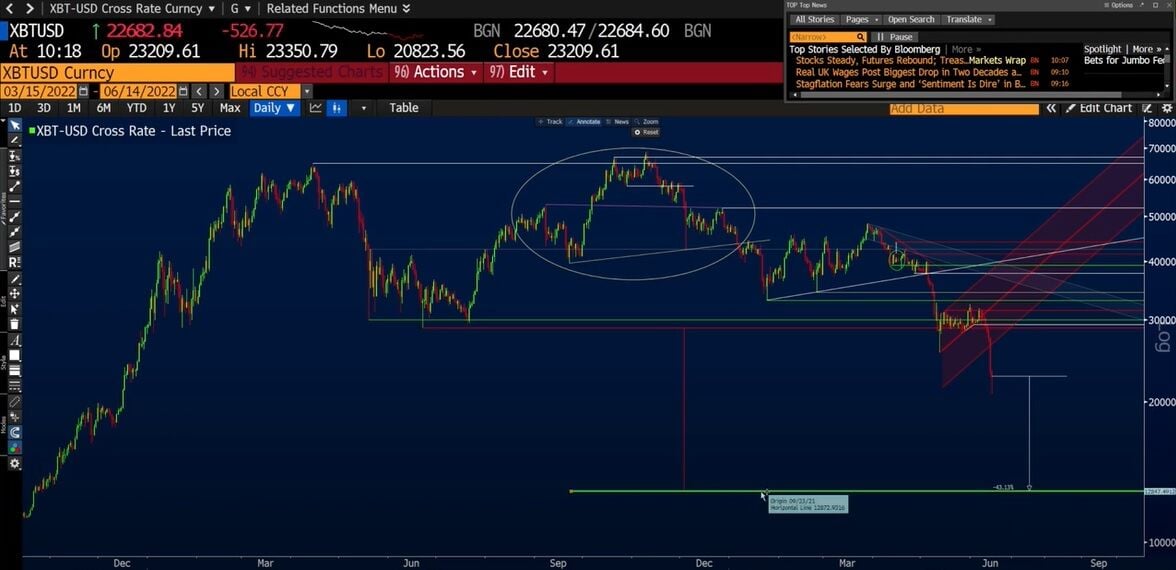Open the multicolor palette icon in left toolbar
The width and height of the screenshot is (1176, 570).
point(15,447)
